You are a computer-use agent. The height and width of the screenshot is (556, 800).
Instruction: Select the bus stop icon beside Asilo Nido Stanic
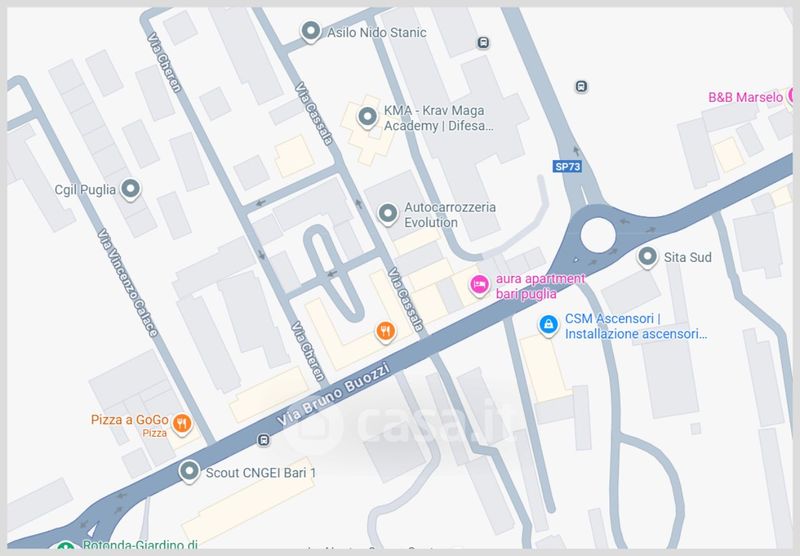pyautogui.click(x=483, y=42)
